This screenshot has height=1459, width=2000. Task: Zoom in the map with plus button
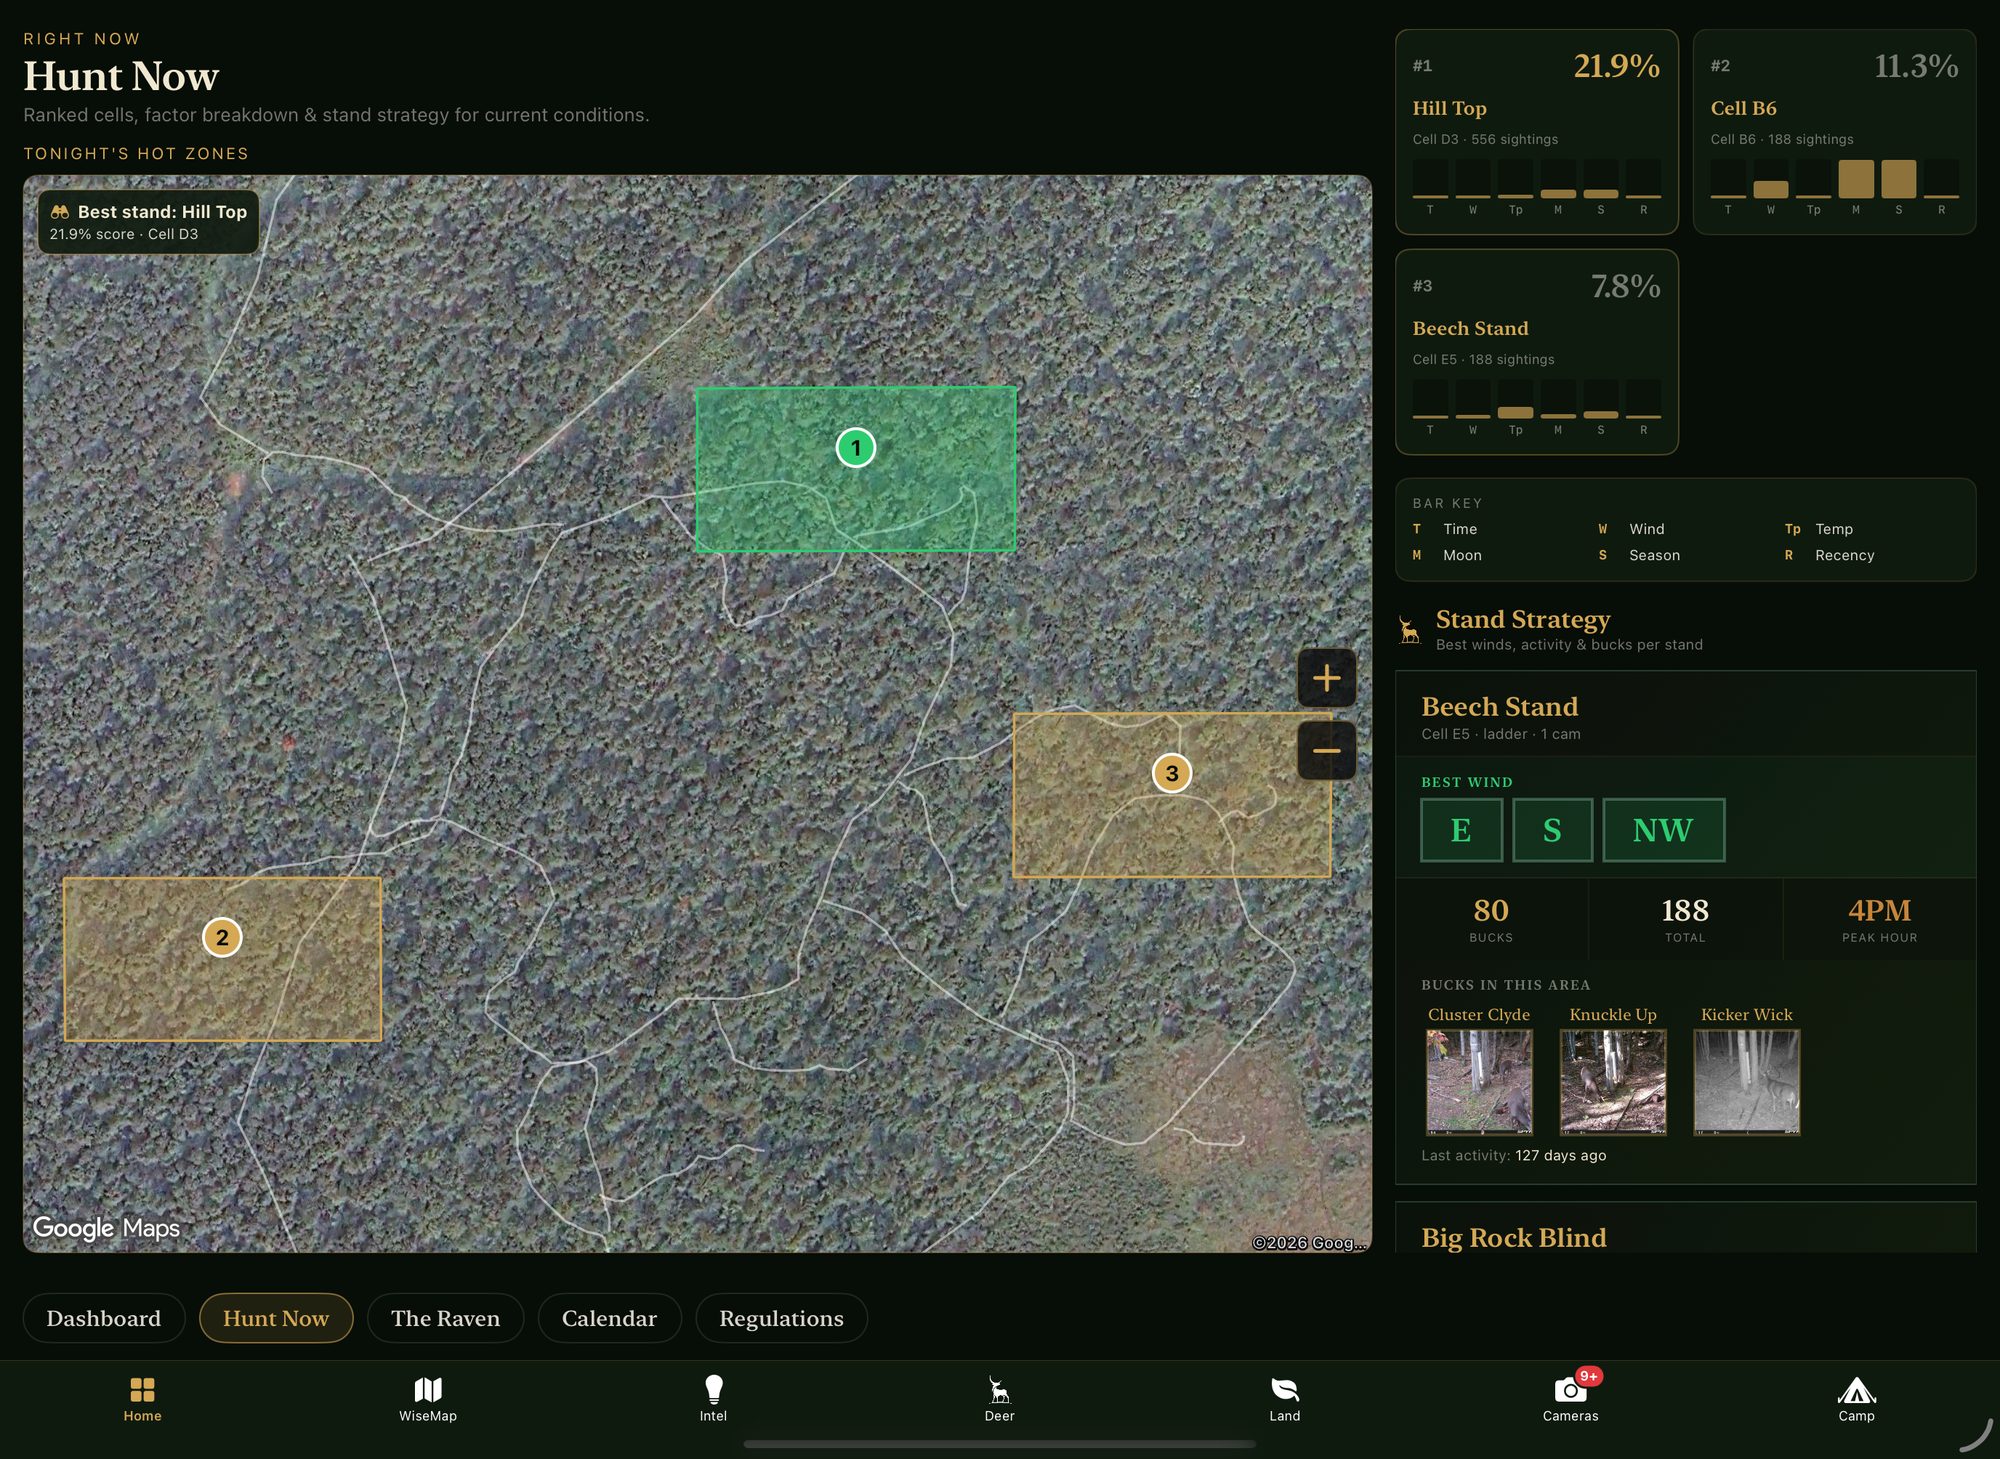pyautogui.click(x=1327, y=678)
